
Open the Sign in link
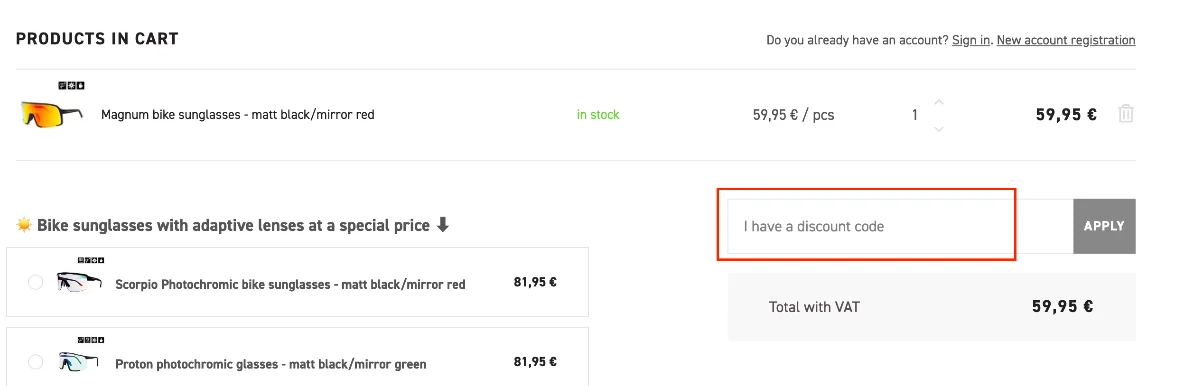pyautogui.click(x=971, y=40)
